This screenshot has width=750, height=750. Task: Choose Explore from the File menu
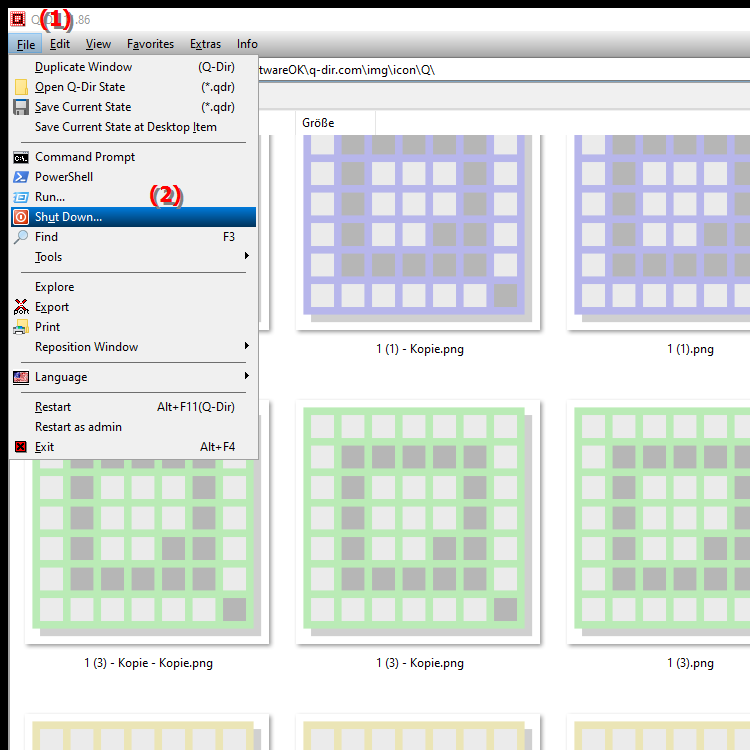(133, 287)
